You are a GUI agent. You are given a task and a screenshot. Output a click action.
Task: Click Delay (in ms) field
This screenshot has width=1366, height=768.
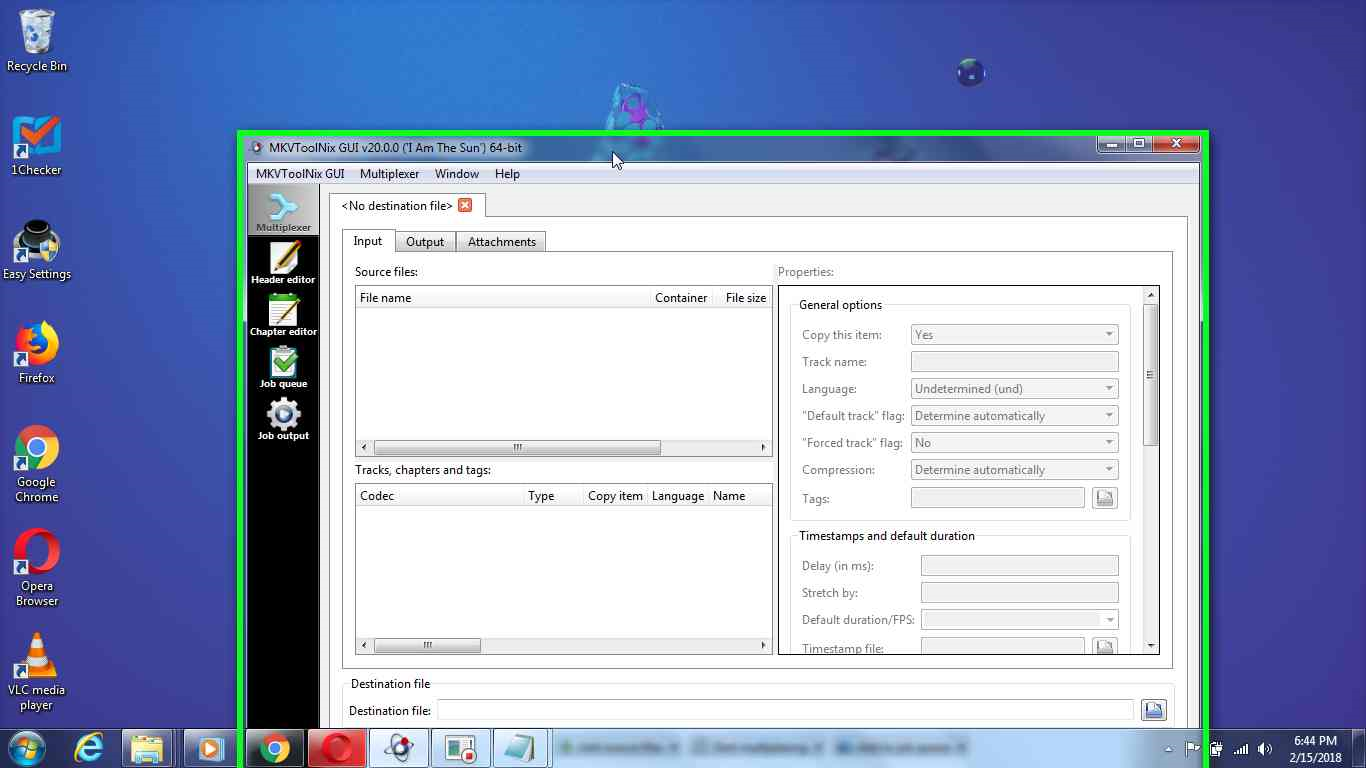pos(1019,566)
